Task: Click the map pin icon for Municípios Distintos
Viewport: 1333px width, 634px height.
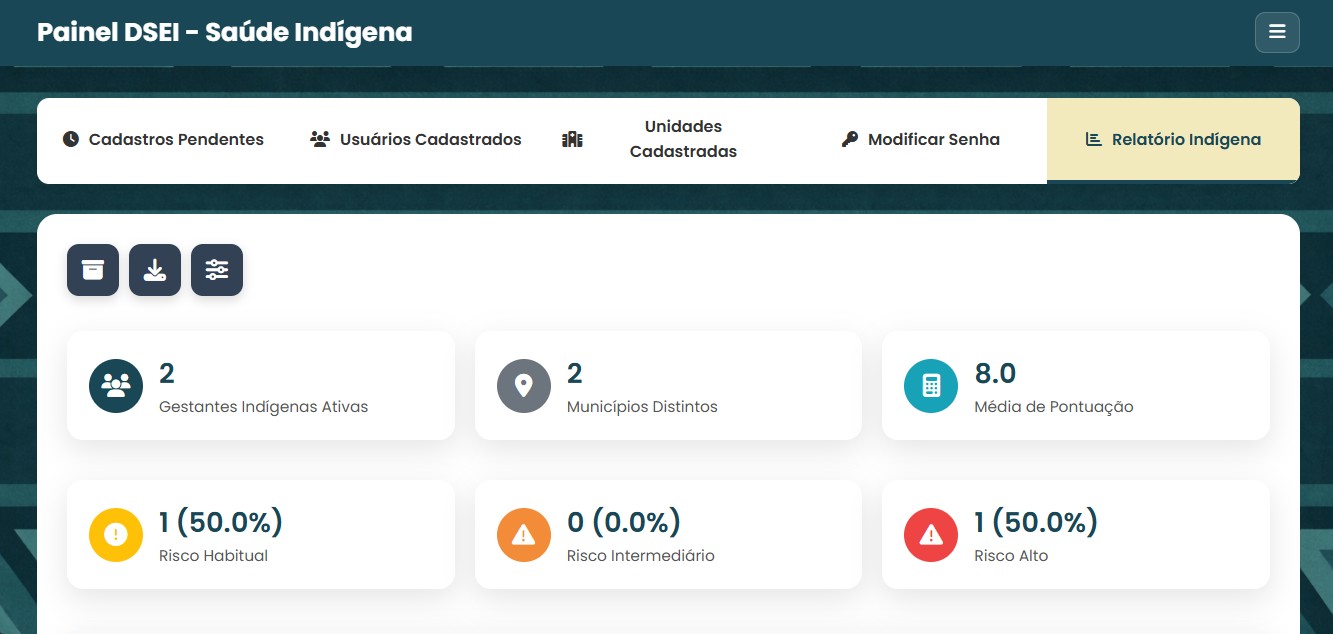Action: tap(524, 385)
